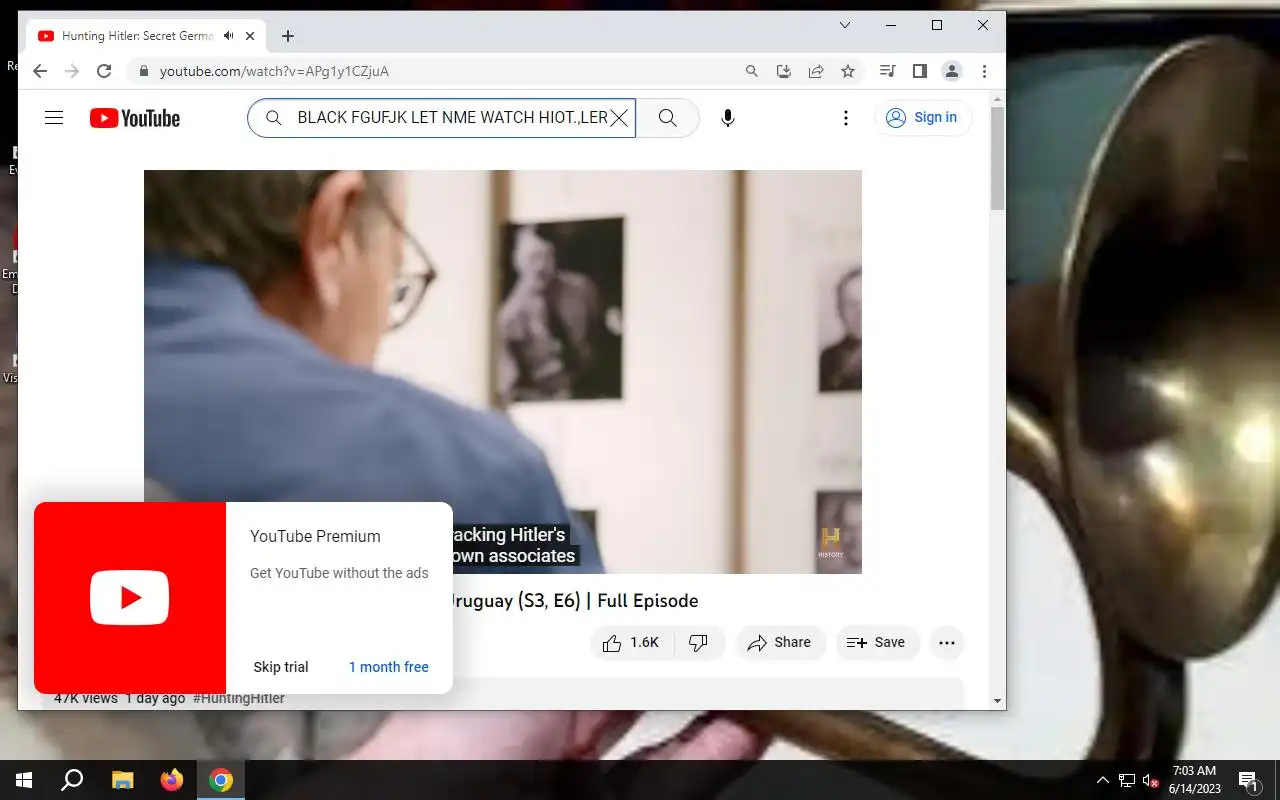Open a new Chrome tab
Viewport: 1280px width, 800px height.
pos(288,36)
